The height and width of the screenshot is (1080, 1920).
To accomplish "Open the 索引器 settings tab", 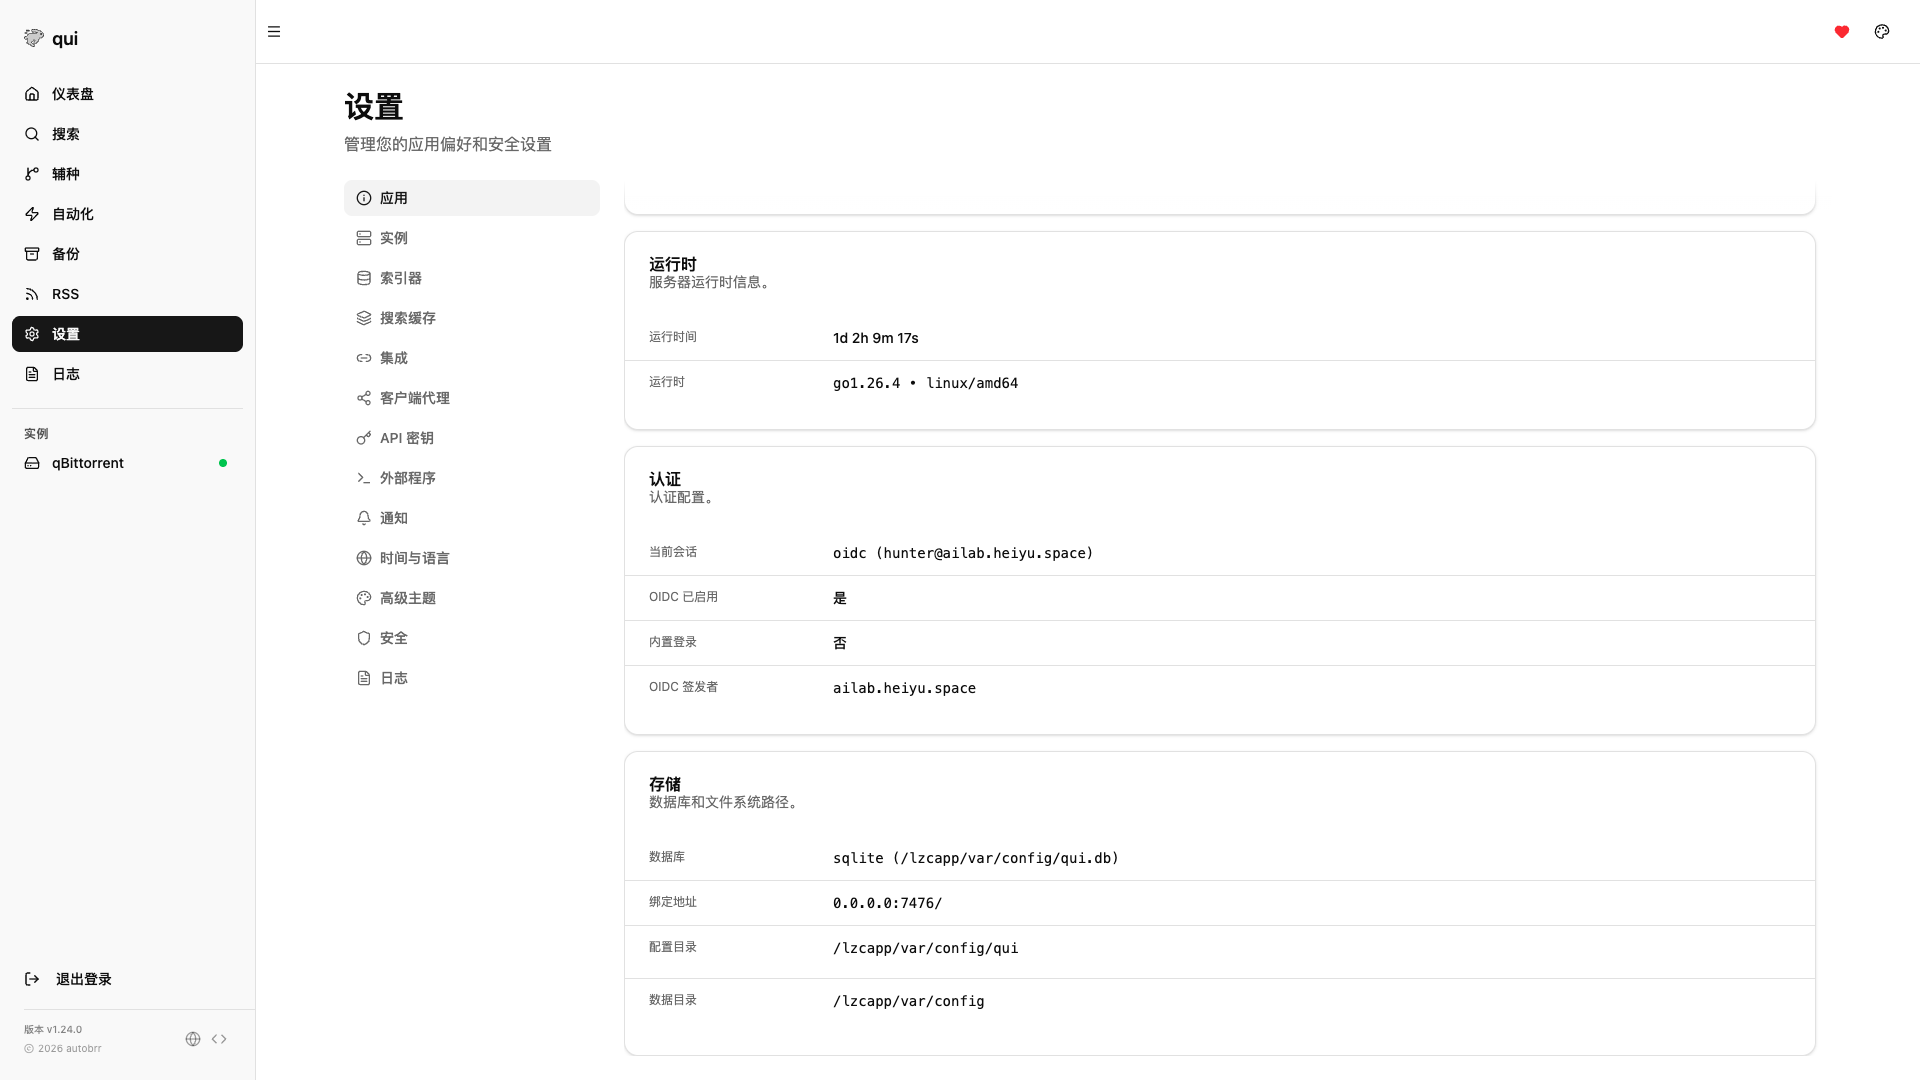I will click(x=472, y=278).
